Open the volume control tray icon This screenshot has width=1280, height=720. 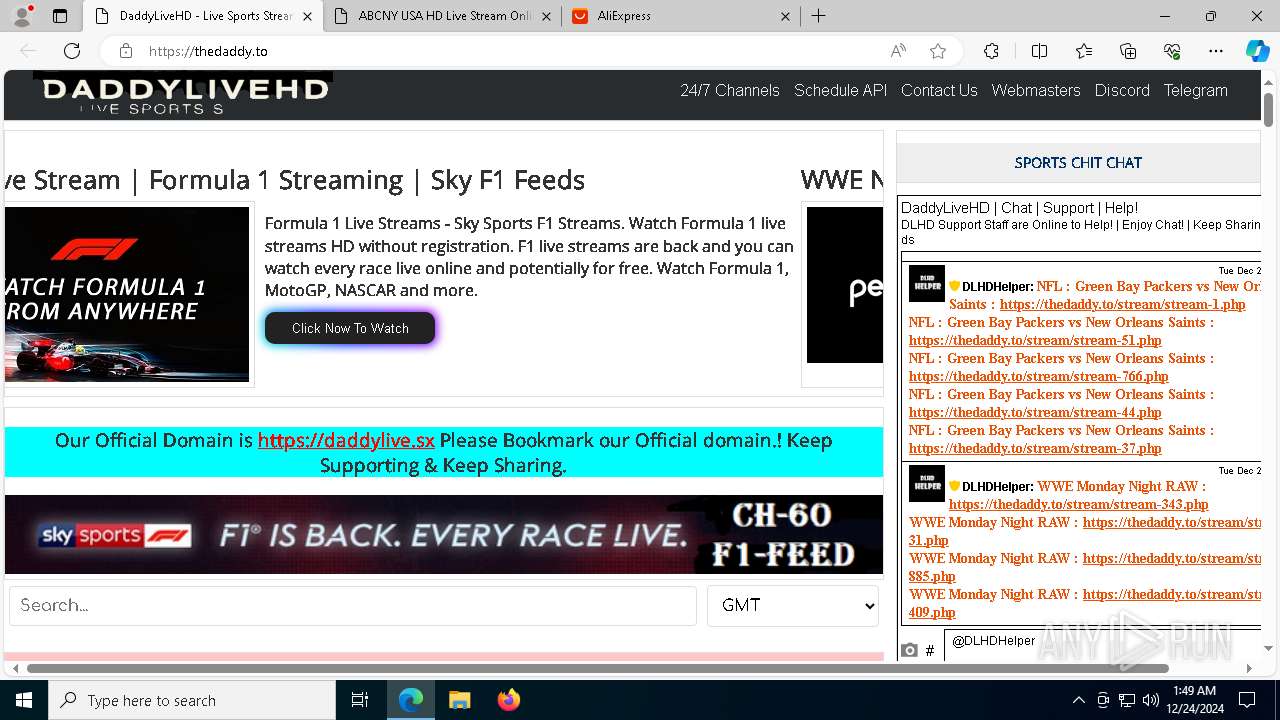[x=1151, y=700]
